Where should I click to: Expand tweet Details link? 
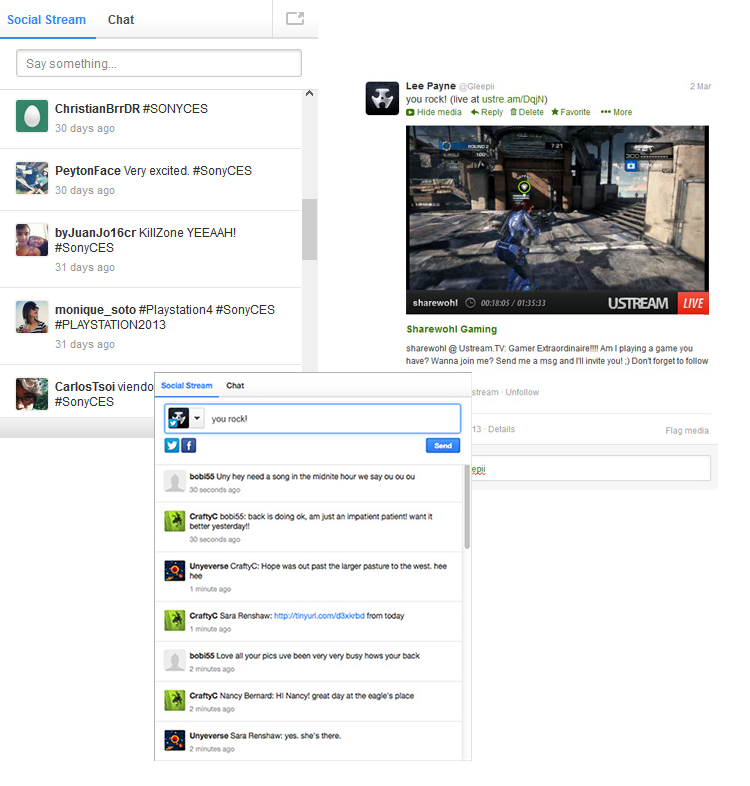[501, 429]
